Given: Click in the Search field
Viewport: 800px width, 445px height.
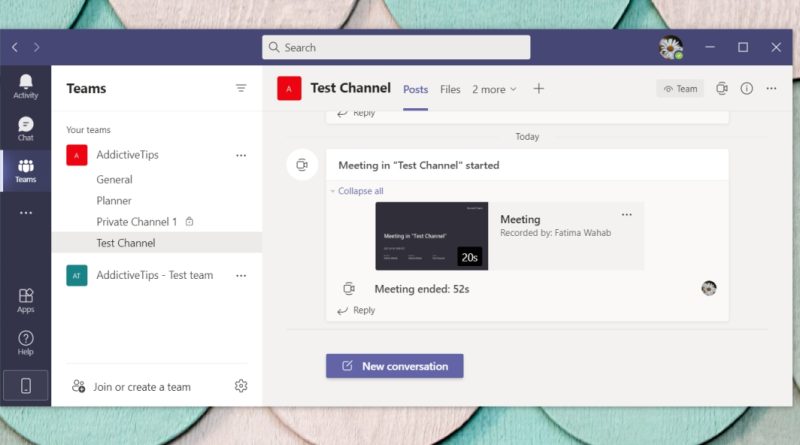Looking at the screenshot, I should tap(396, 47).
